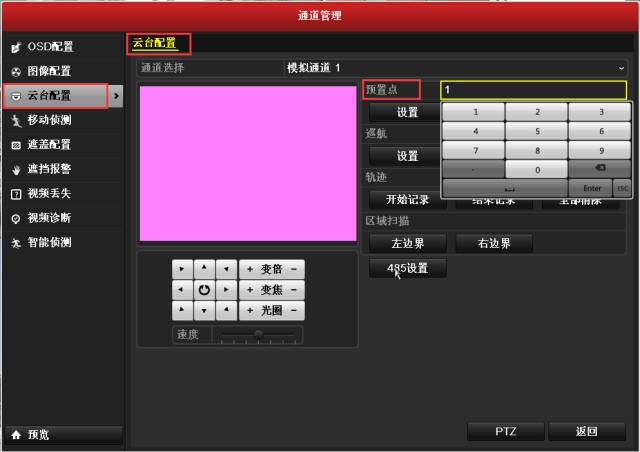
Task: Click the 左边界 button
Action: [407, 243]
